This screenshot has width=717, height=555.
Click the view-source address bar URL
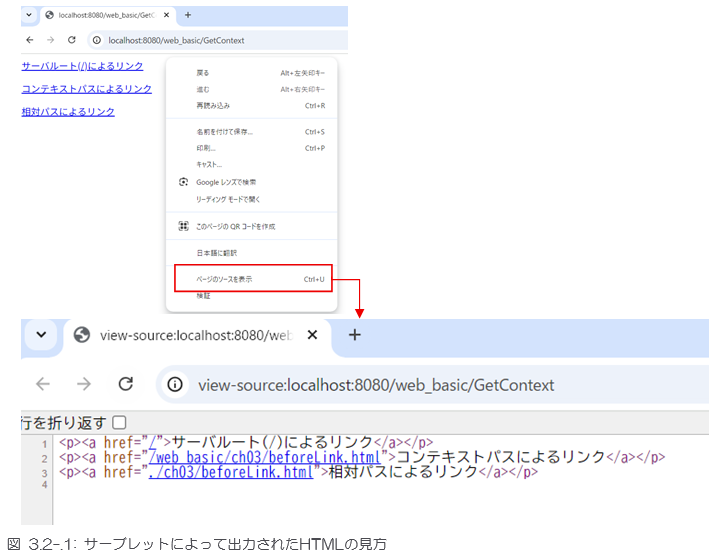point(375,385)
